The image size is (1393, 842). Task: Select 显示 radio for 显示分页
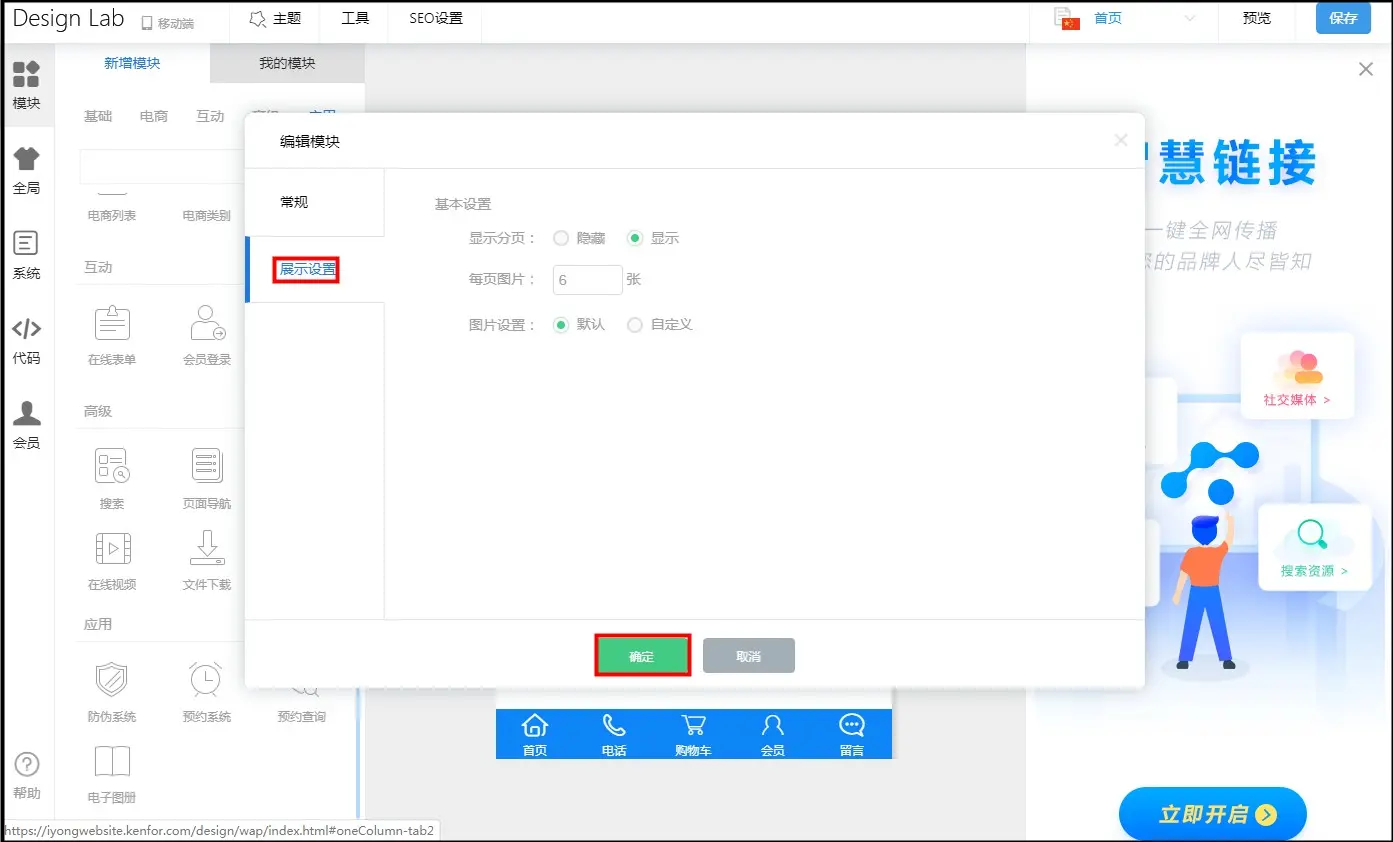[634, 238]
